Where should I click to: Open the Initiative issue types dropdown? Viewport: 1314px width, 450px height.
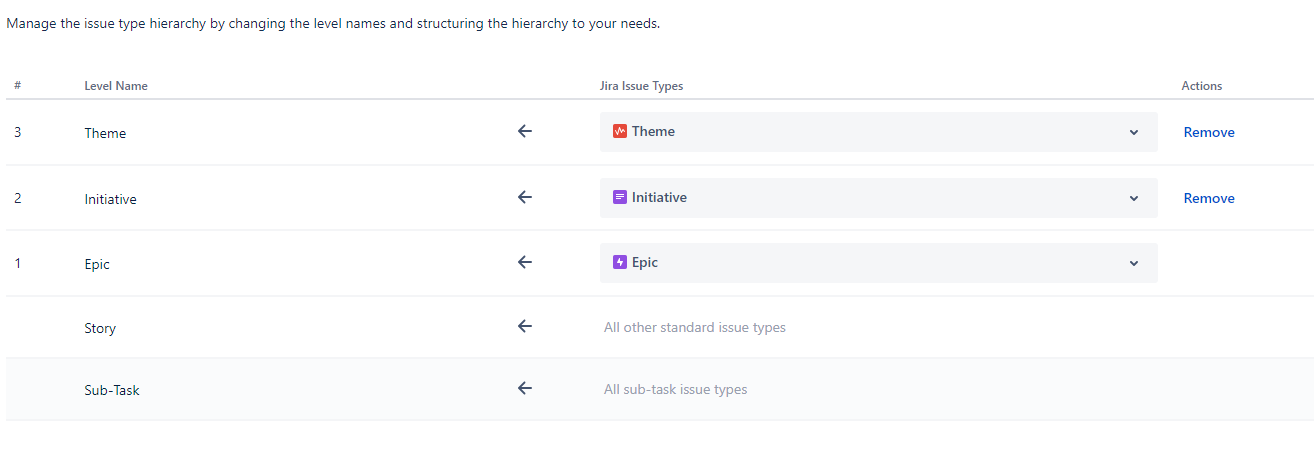pos(878,198)
